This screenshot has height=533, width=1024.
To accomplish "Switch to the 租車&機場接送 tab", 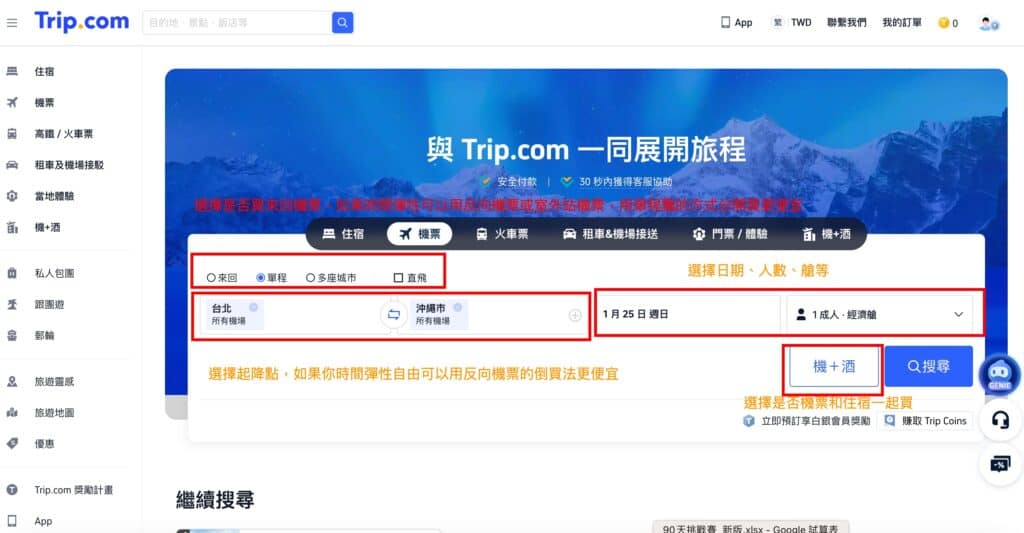I will coord(610,234).
